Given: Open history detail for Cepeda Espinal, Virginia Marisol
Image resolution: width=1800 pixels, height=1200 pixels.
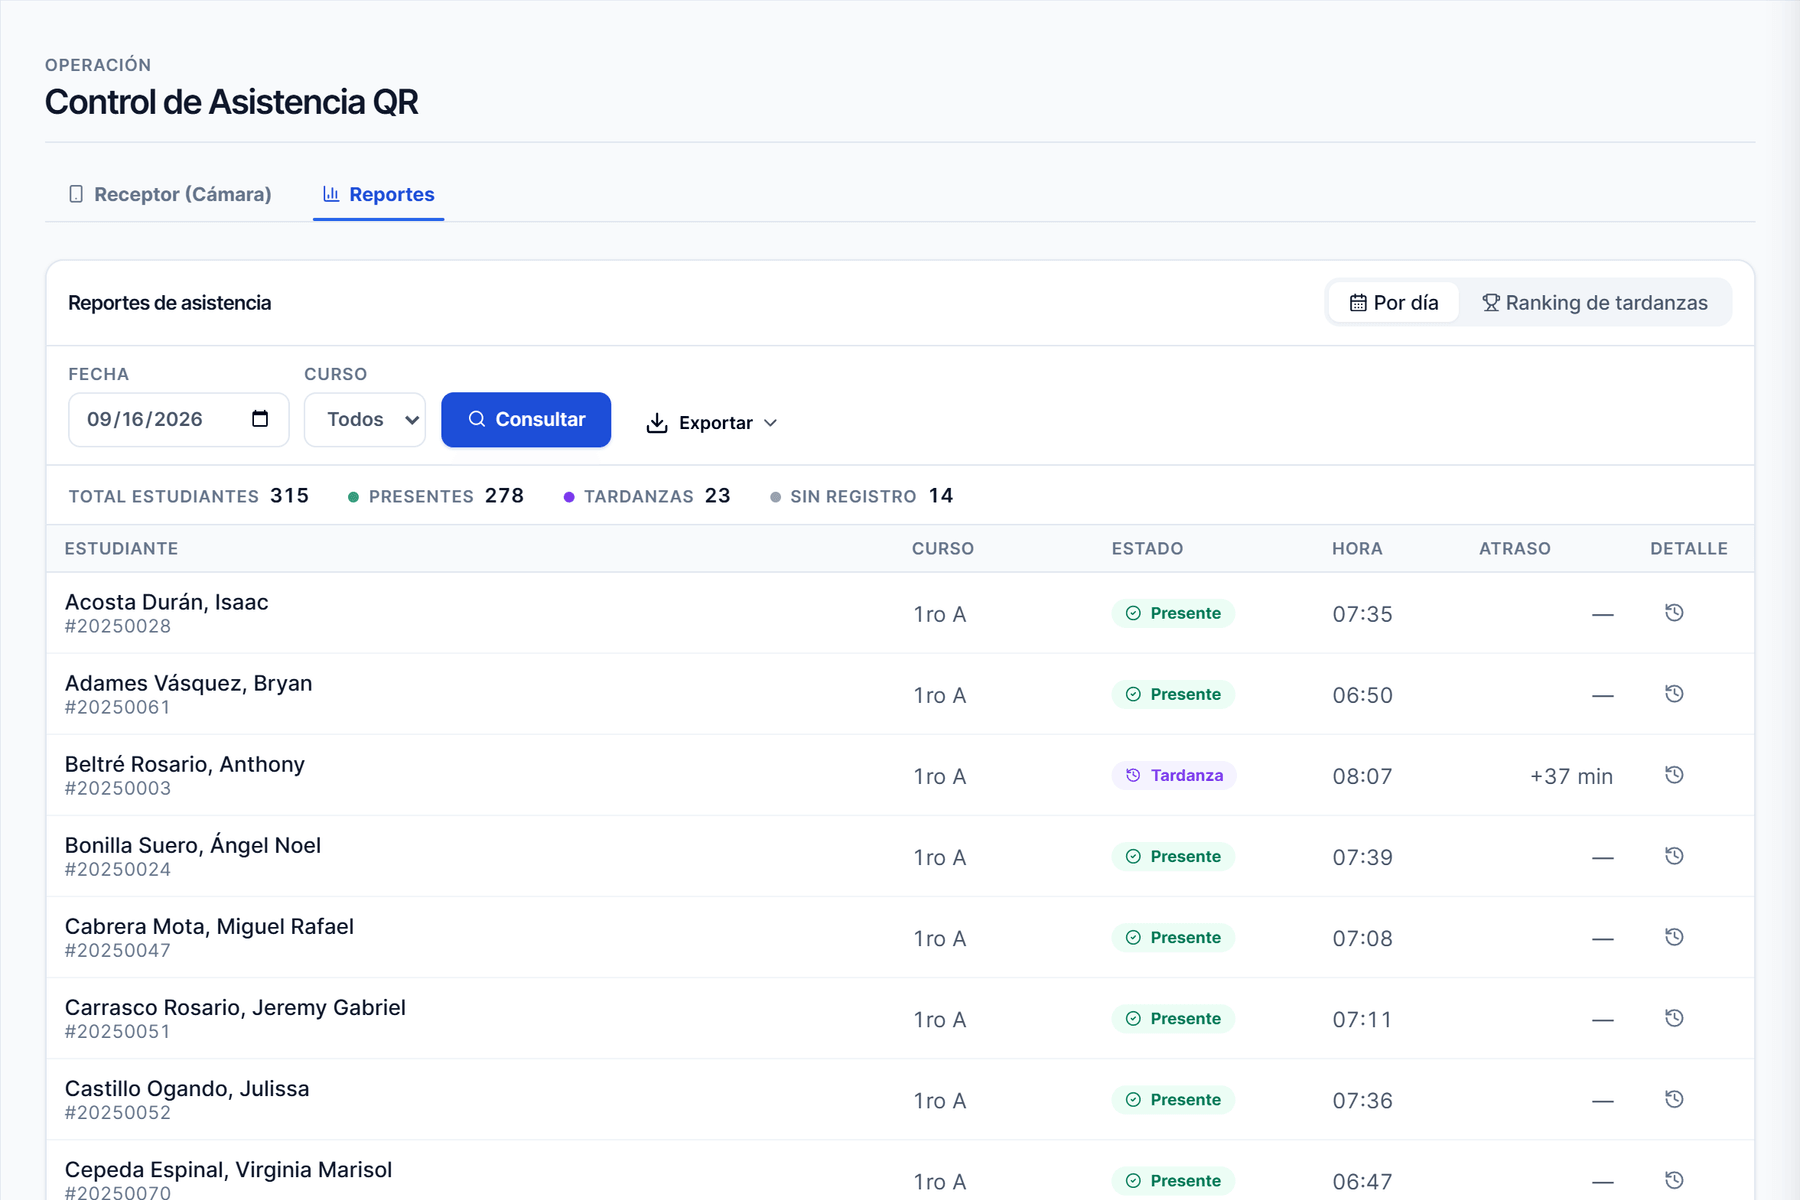Looking at the screenshot, I should [x=1674, y=1180].
